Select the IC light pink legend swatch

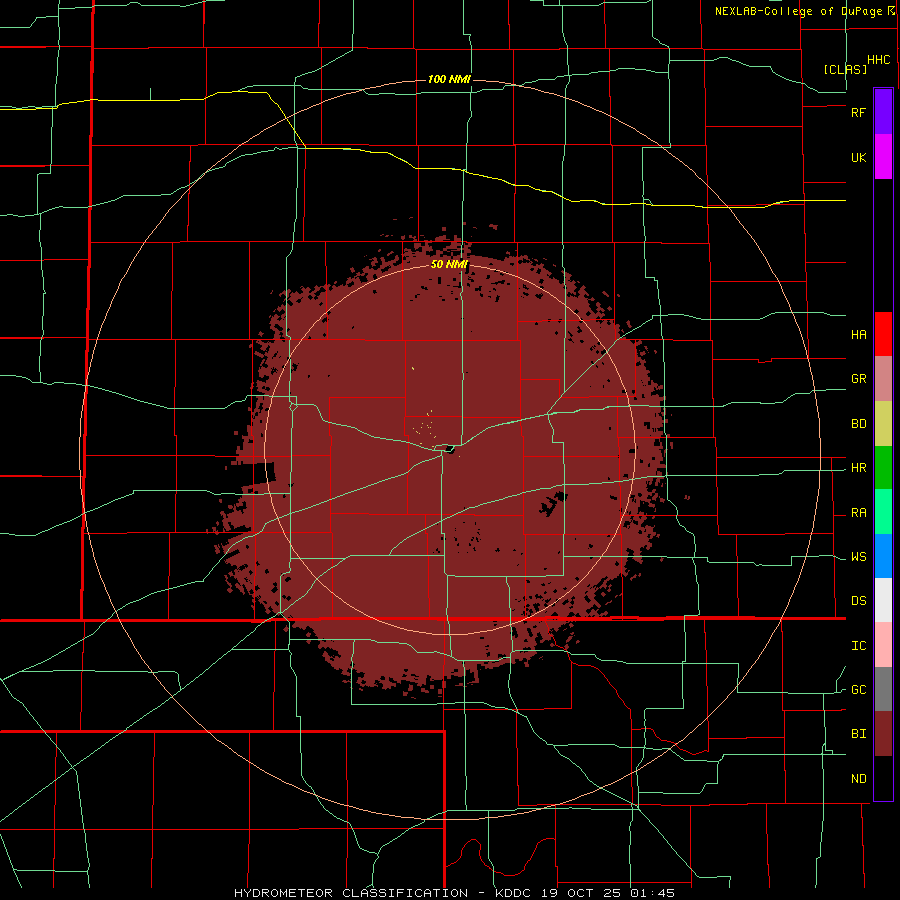pyautogui.click(x=883, y=645)
